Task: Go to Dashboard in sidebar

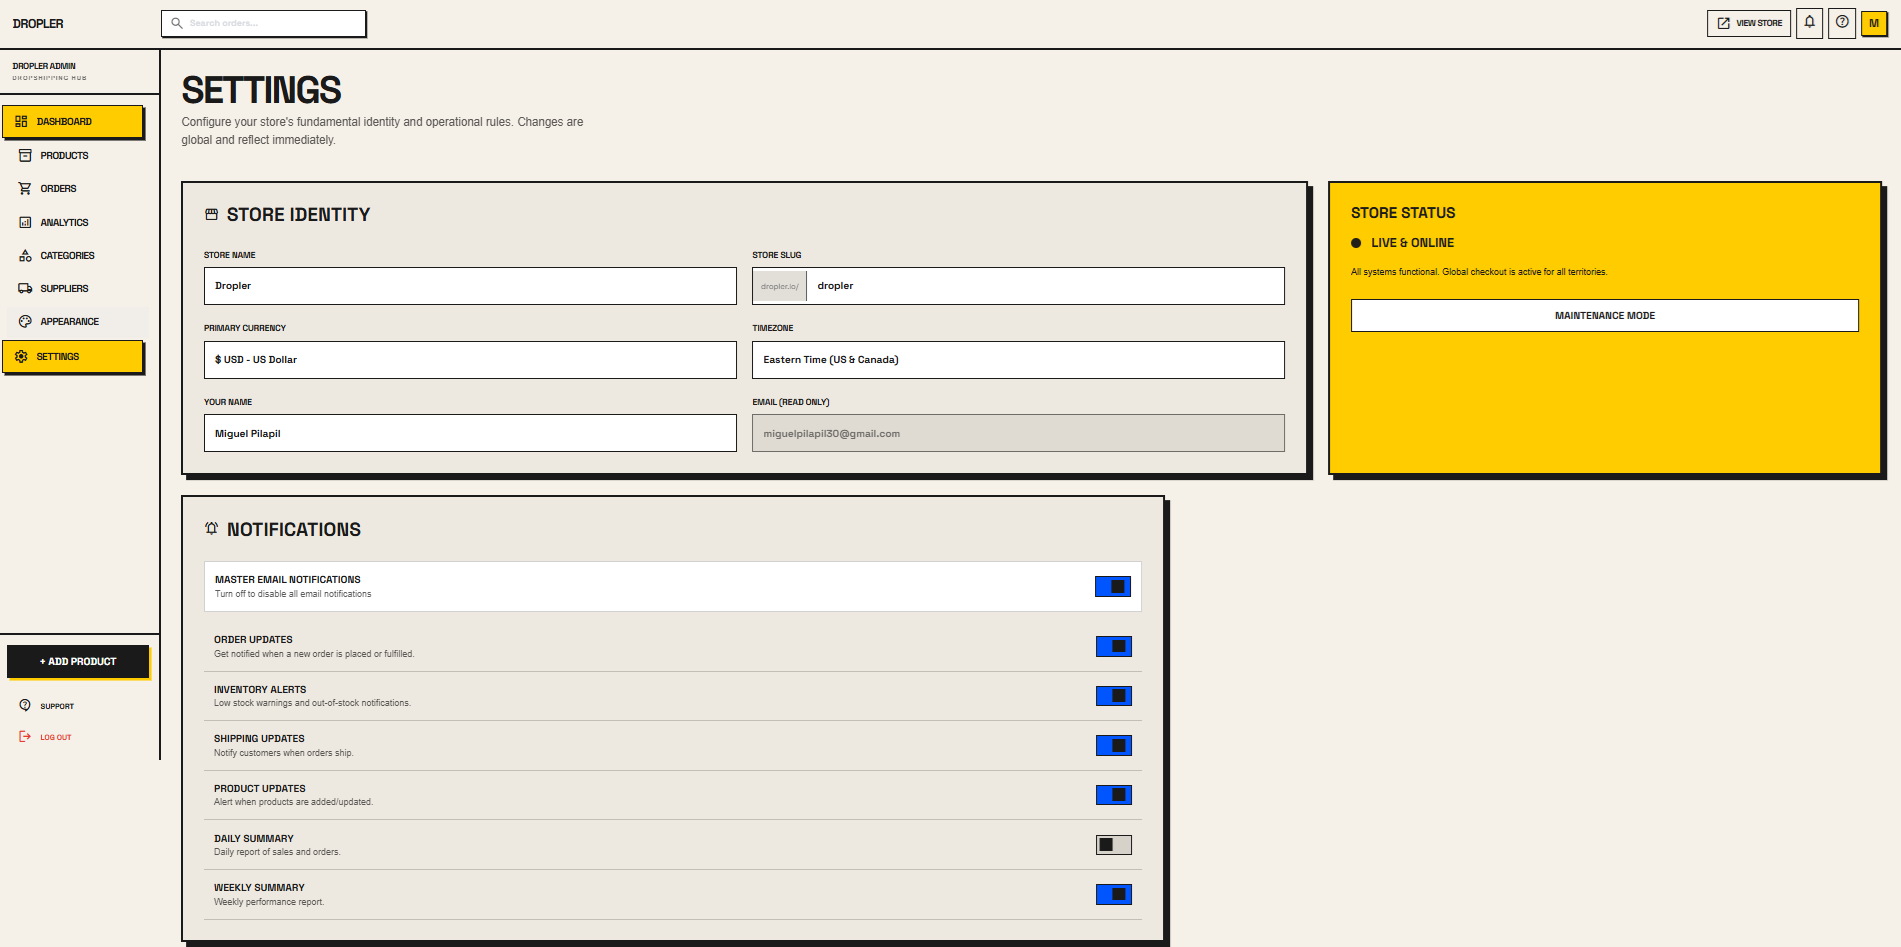Action: tap(73, 122)
